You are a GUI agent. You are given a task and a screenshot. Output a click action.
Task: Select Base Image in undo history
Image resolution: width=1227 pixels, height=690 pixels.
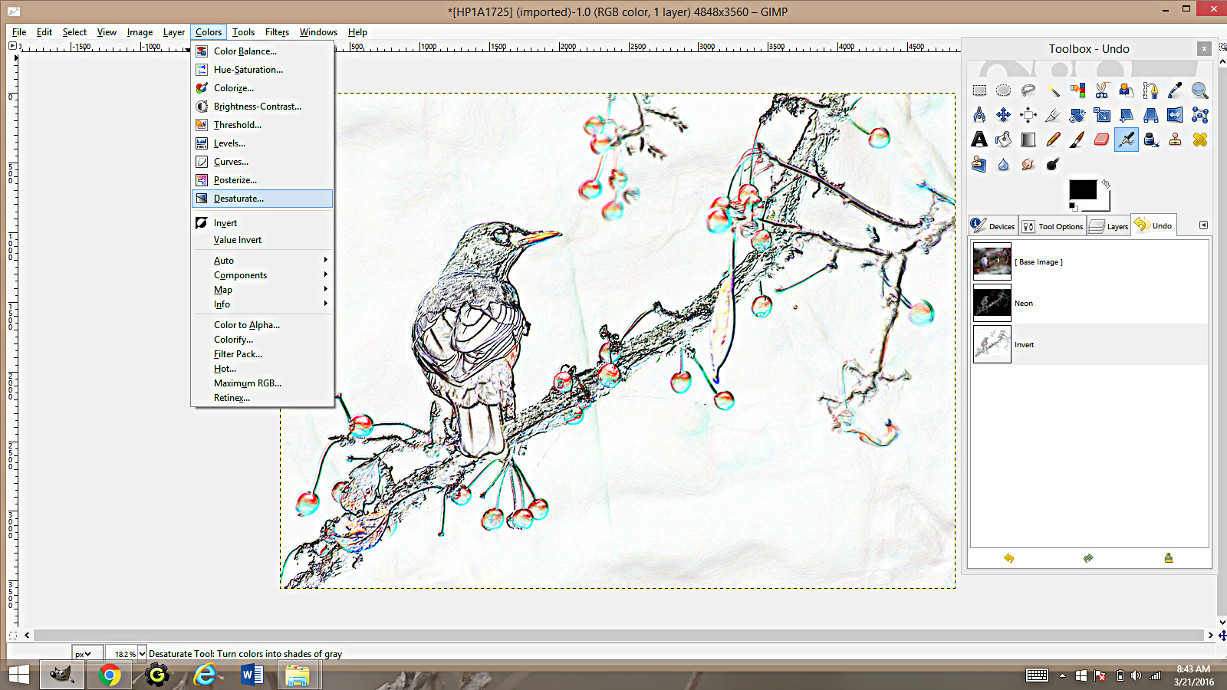pos(1090,261)
